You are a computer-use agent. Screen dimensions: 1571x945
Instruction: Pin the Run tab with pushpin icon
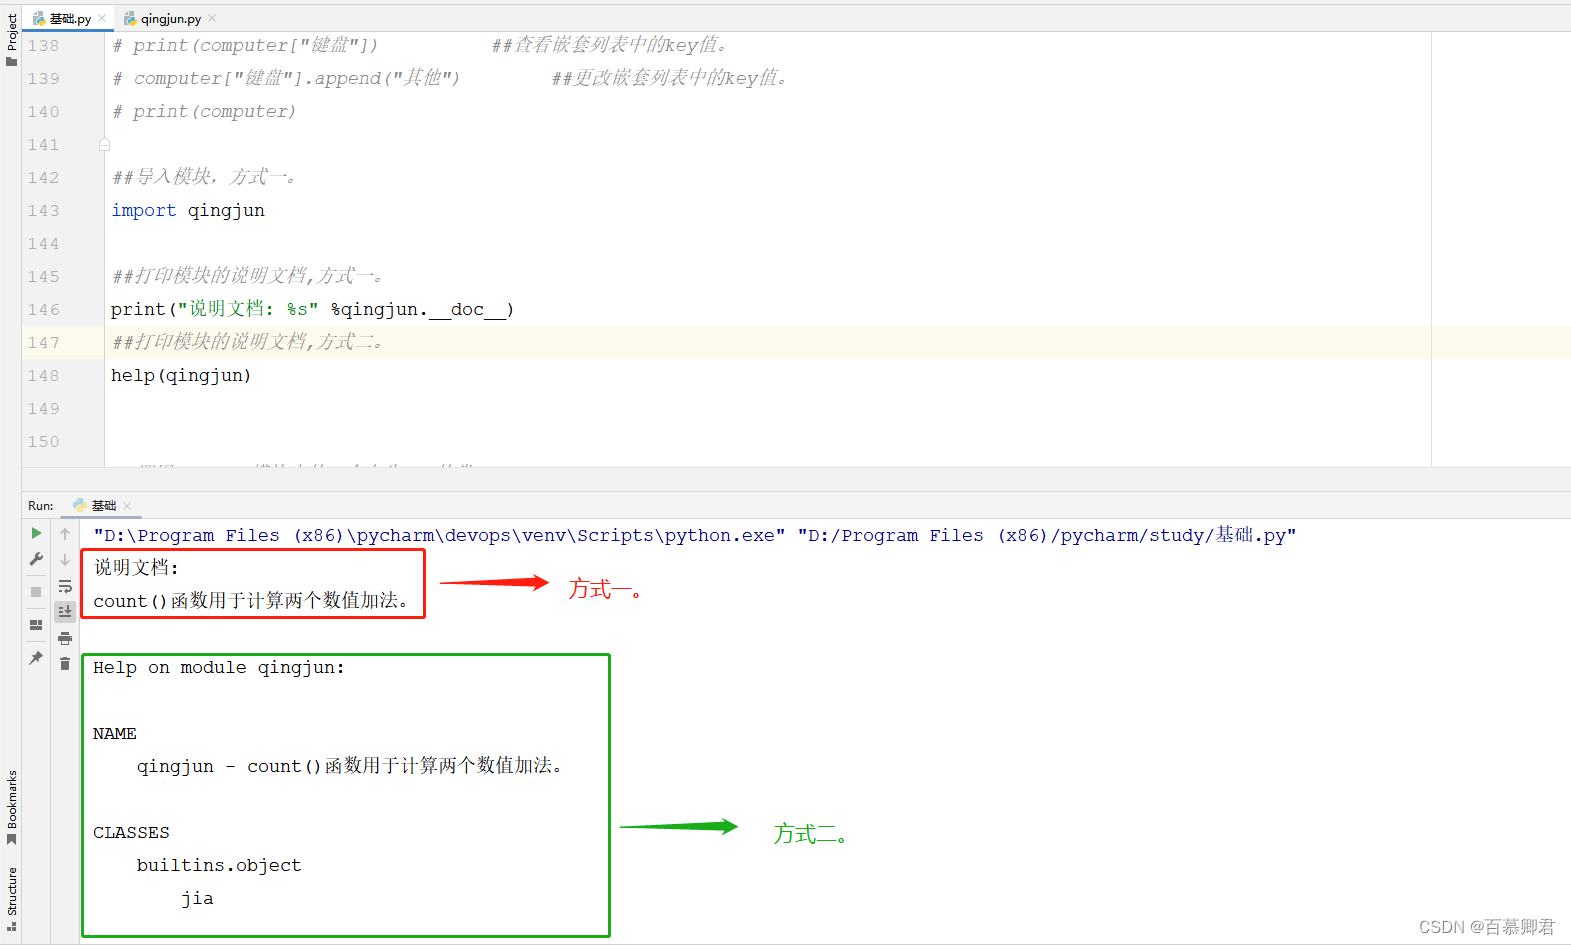36,658
